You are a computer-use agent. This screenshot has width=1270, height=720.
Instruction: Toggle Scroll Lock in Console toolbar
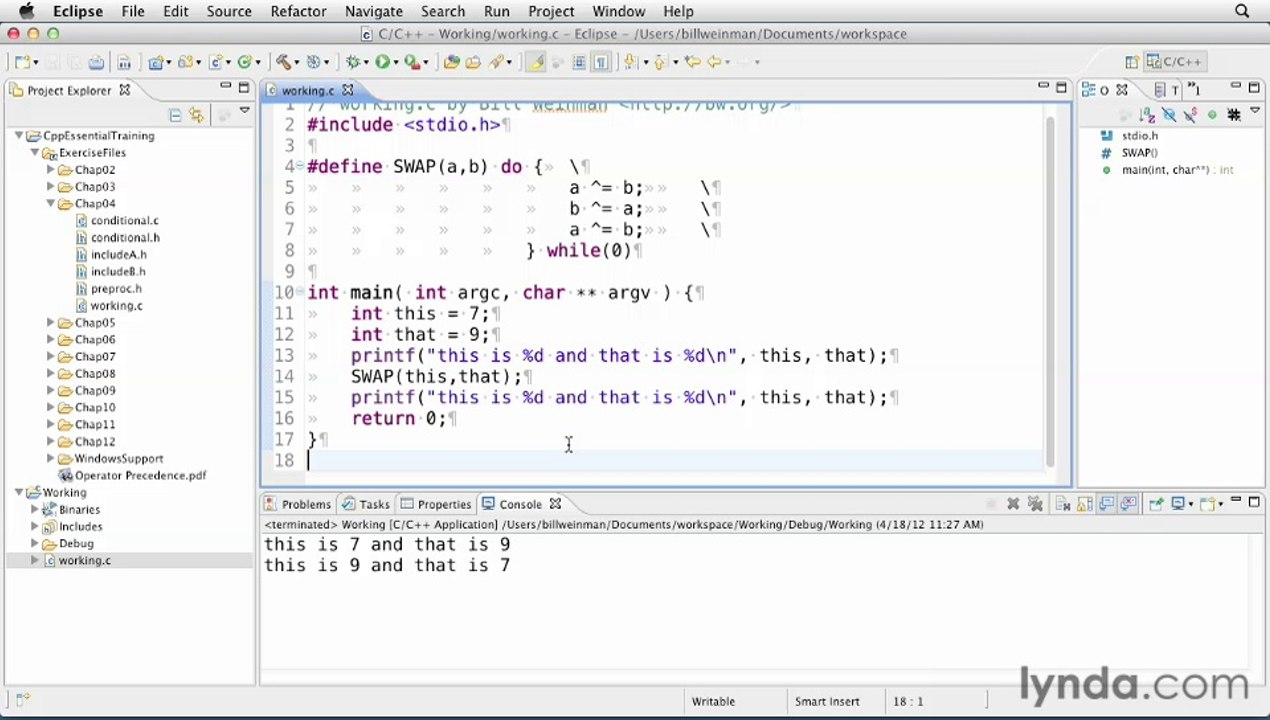coord(1084,504)
